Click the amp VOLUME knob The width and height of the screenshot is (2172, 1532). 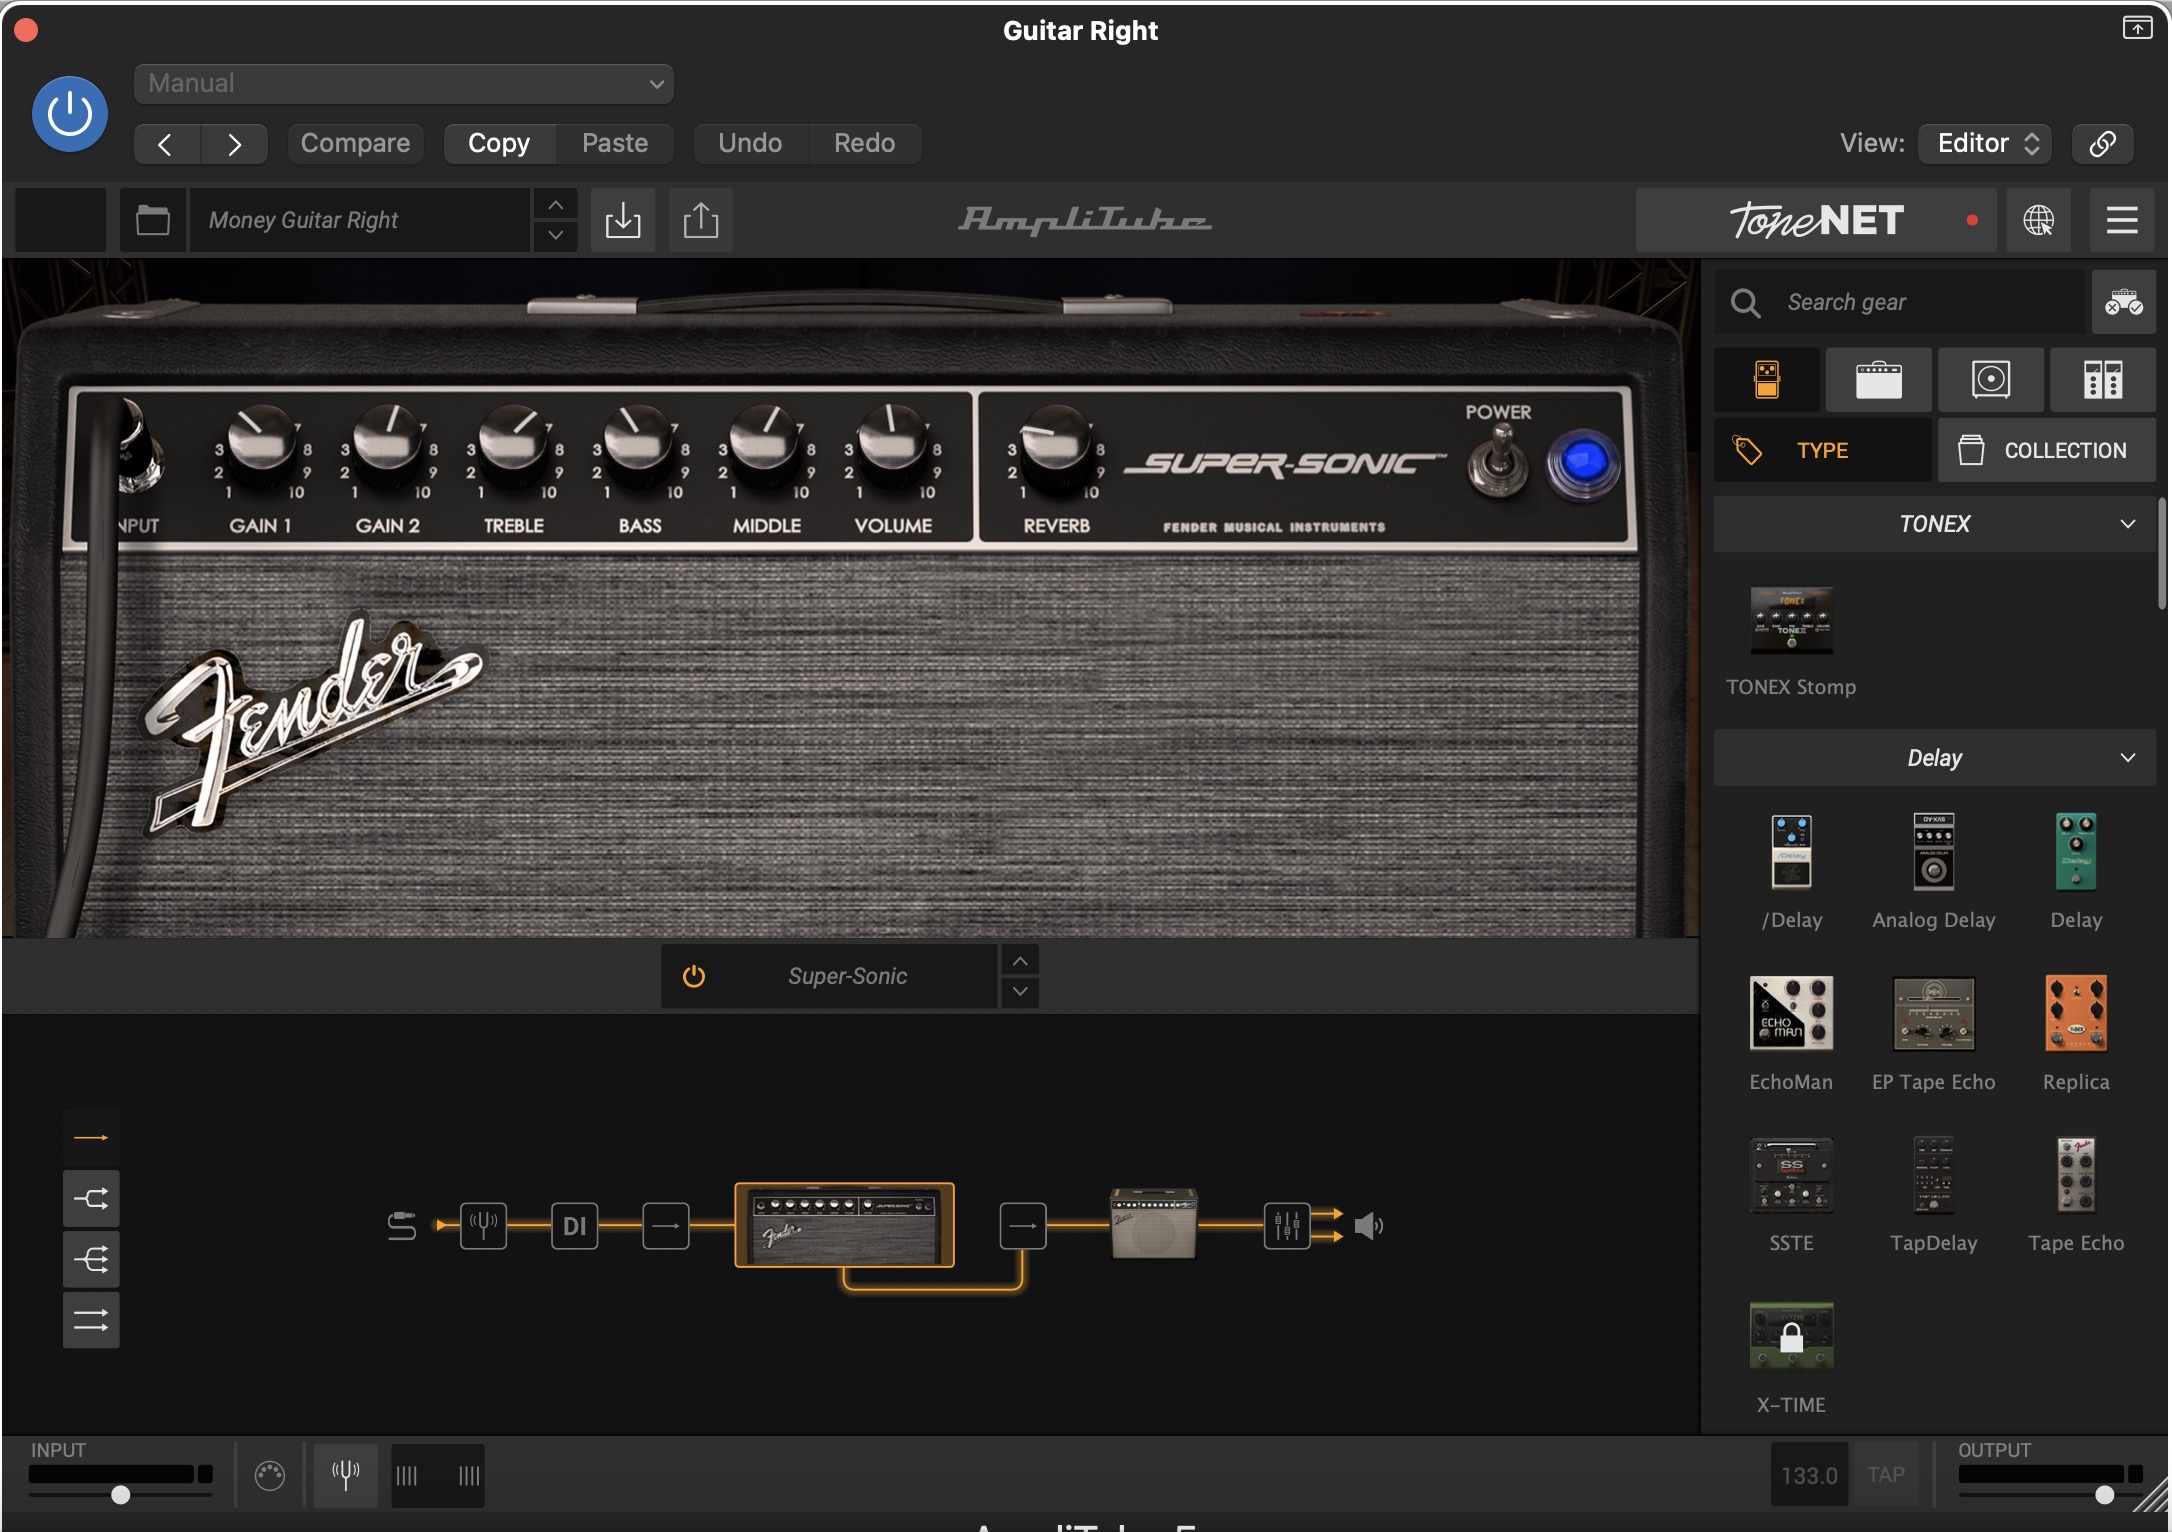(x=892, y=440)
